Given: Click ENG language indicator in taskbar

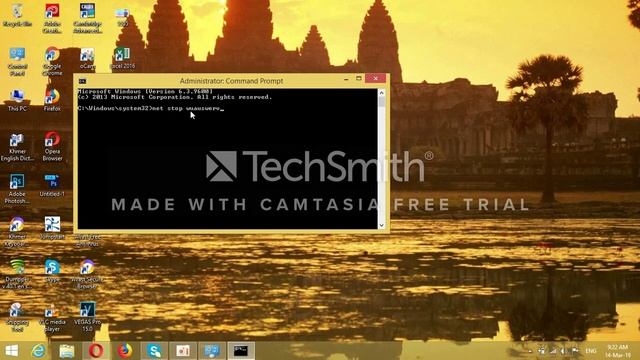Looking at the screenshot, I should tap(591, 351).
